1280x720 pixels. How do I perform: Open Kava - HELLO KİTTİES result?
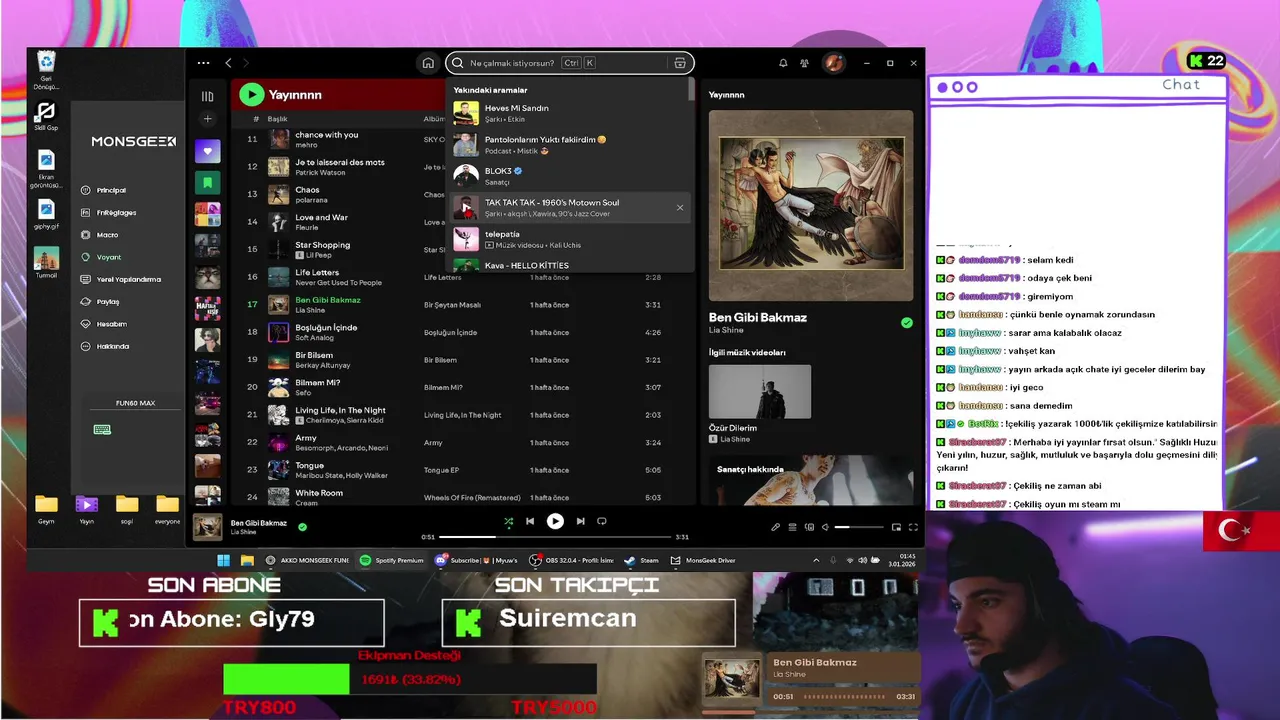point(568,264)
